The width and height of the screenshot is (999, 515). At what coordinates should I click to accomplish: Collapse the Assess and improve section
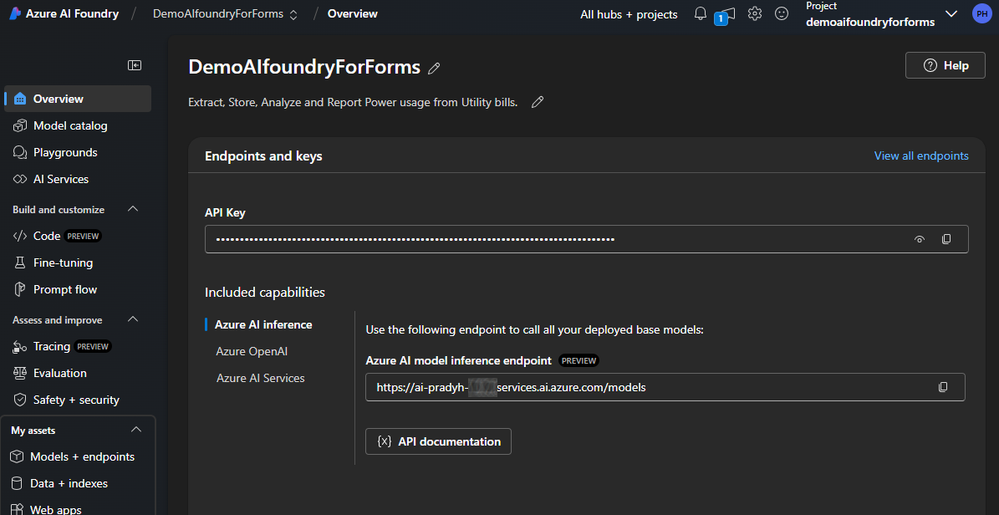133,319
